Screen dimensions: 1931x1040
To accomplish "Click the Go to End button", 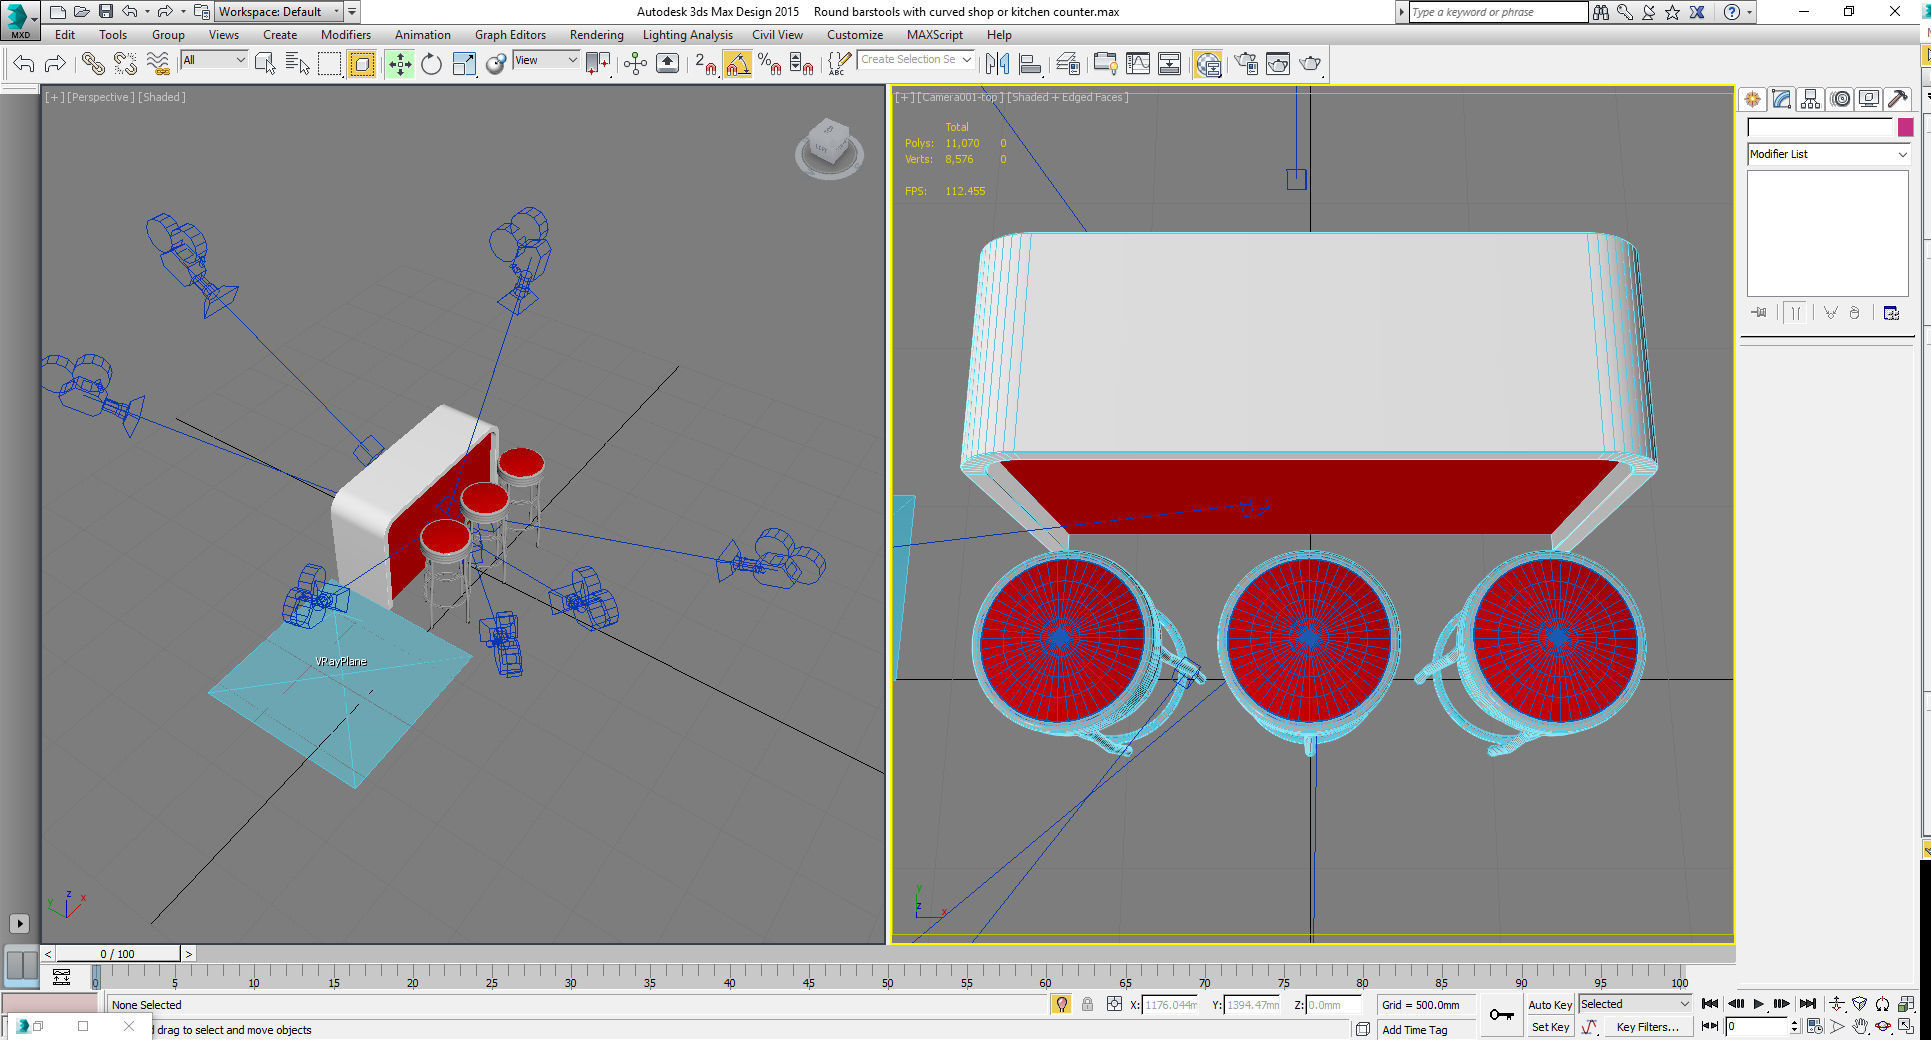I will tap(1808, 1004).
